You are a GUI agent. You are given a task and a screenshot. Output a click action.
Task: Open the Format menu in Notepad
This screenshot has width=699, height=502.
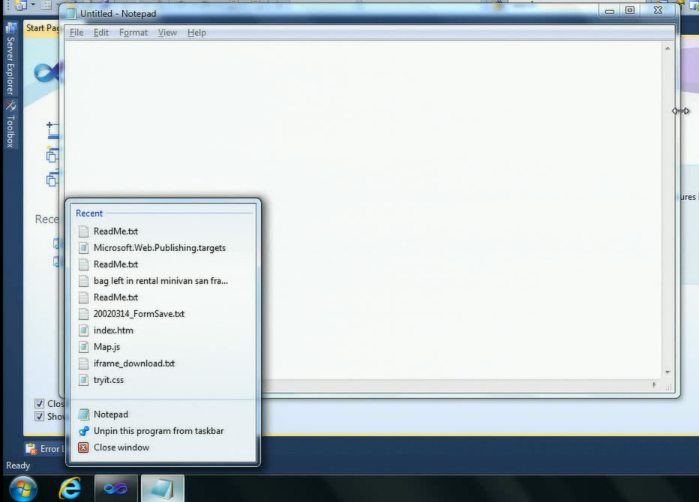click(133, 33)
